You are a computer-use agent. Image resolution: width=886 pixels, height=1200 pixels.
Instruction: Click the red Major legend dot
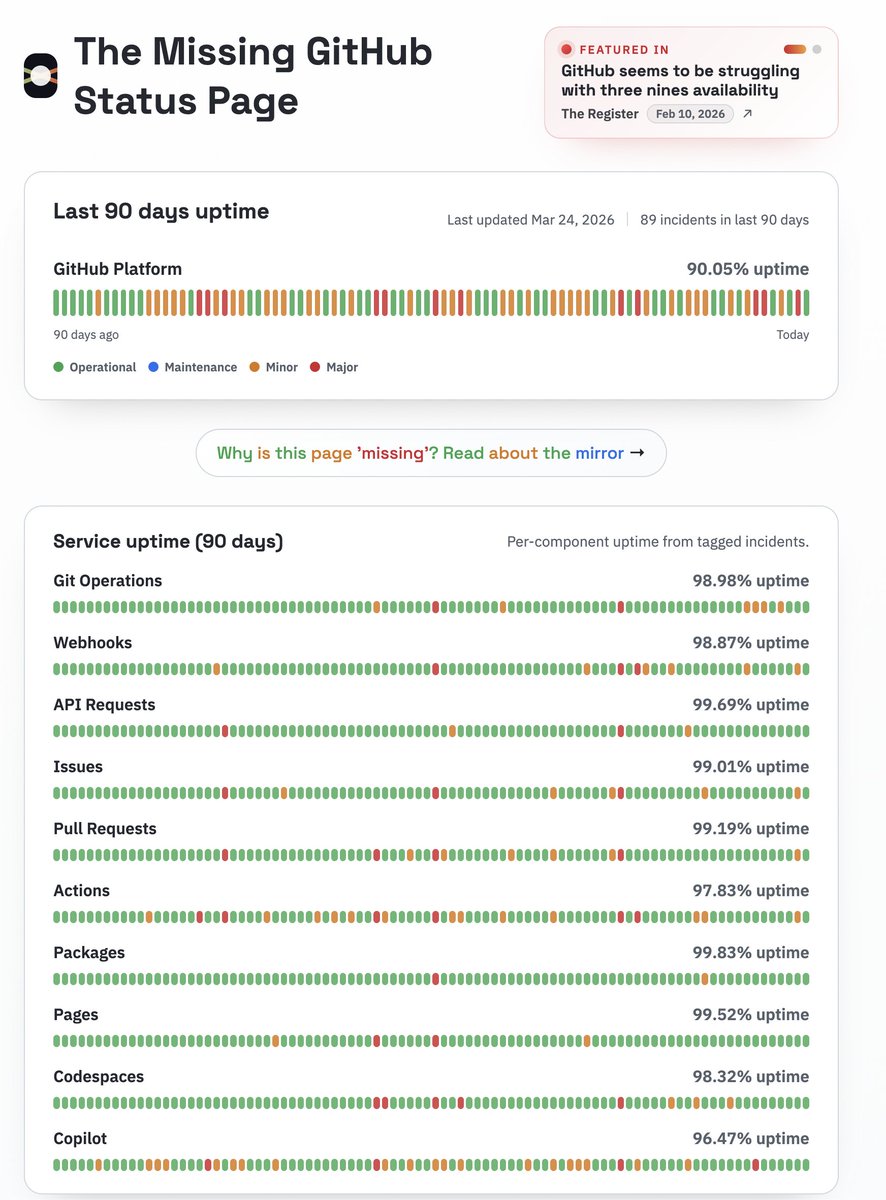[315, 367]
